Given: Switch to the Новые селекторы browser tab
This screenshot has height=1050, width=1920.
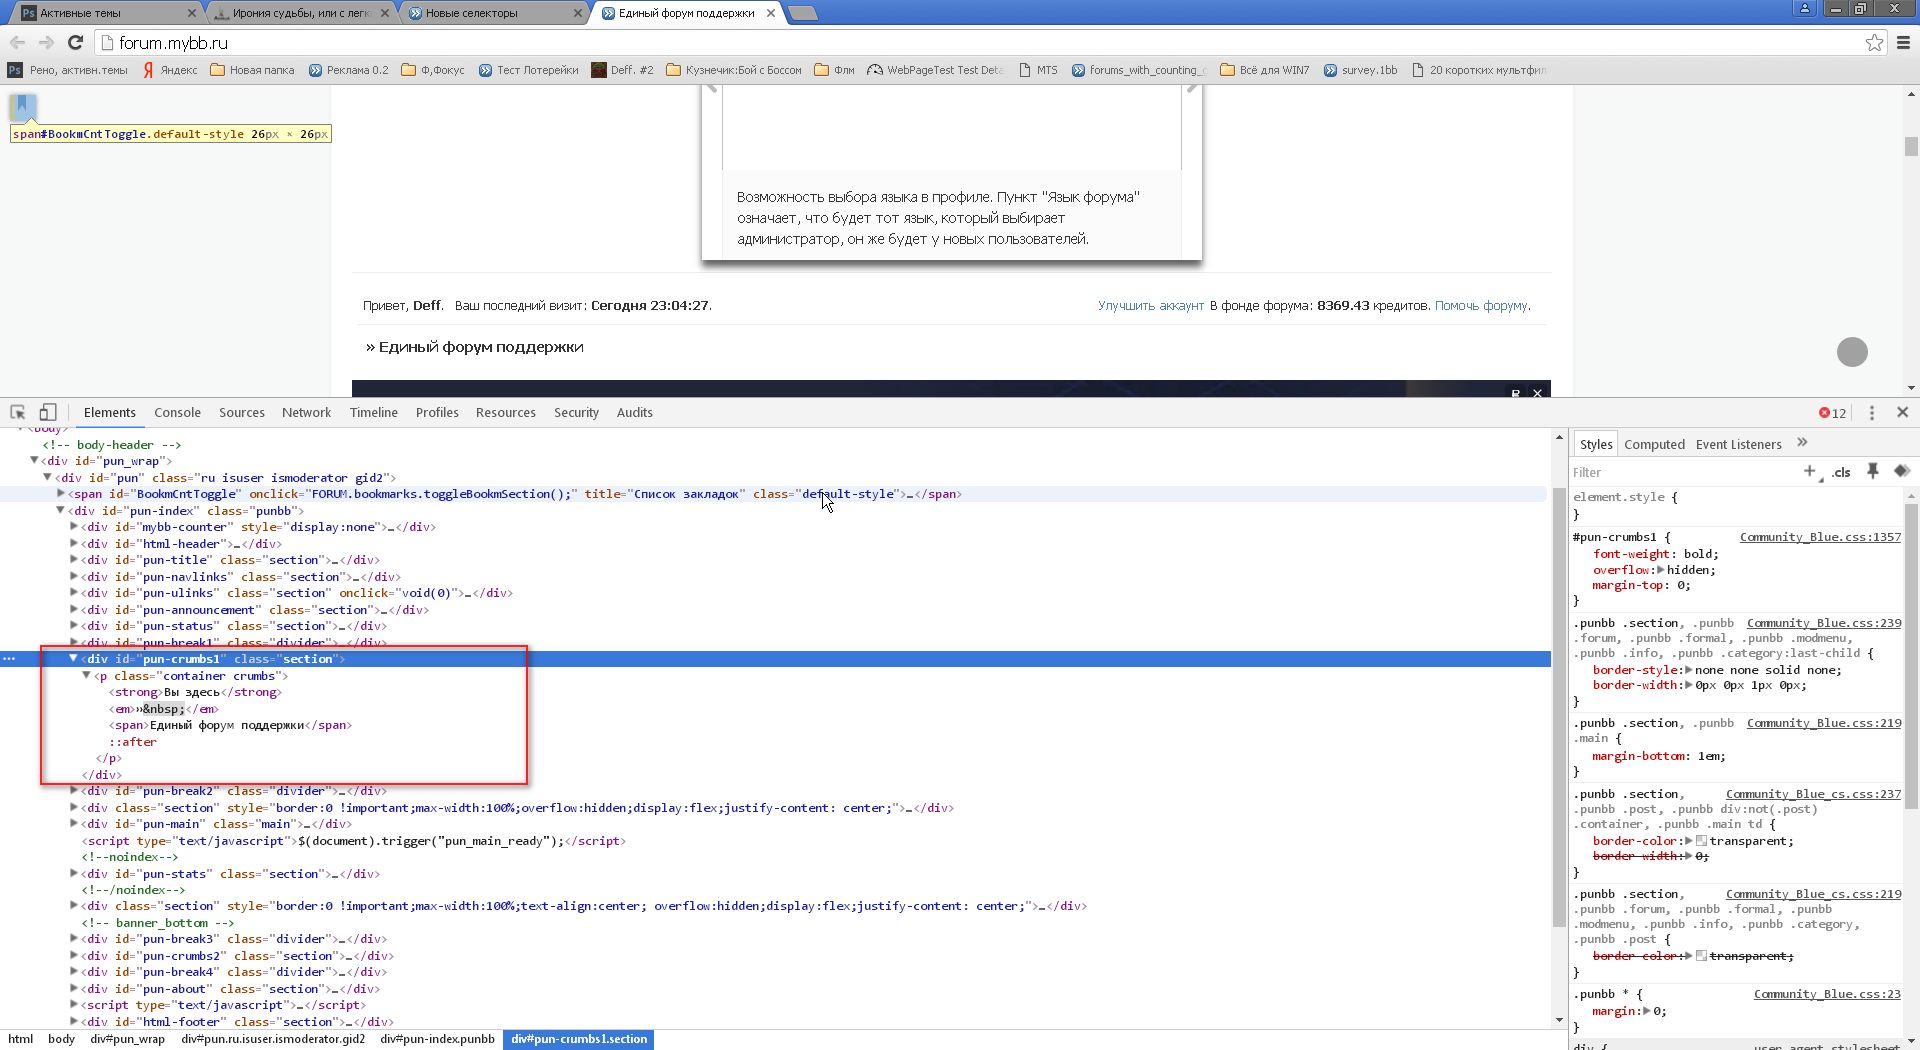Looking at the screenshot, I should (x=492, y=13).
